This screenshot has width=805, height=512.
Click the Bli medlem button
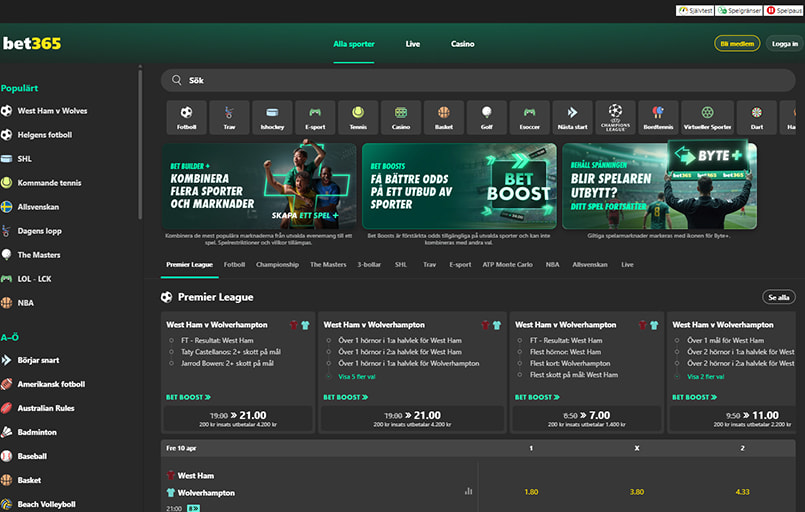tap(737, 44)
